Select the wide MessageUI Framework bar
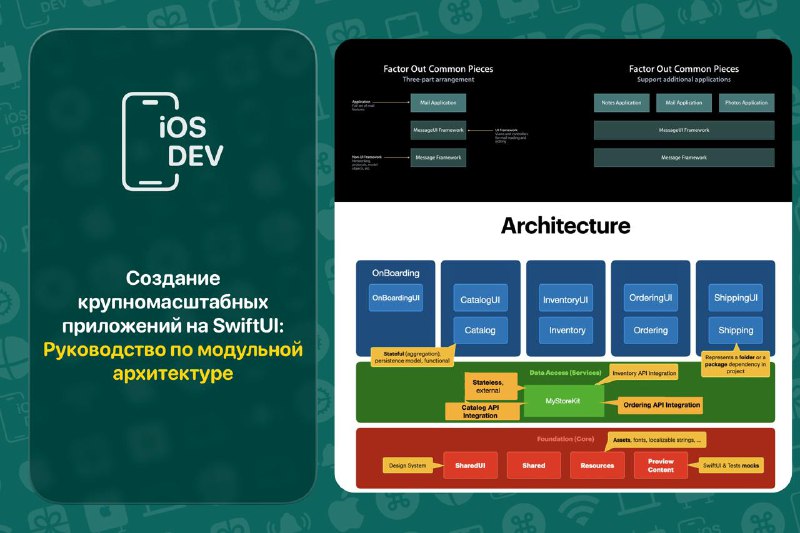Viewport: 800px width, 533px height. click(684, 130)
